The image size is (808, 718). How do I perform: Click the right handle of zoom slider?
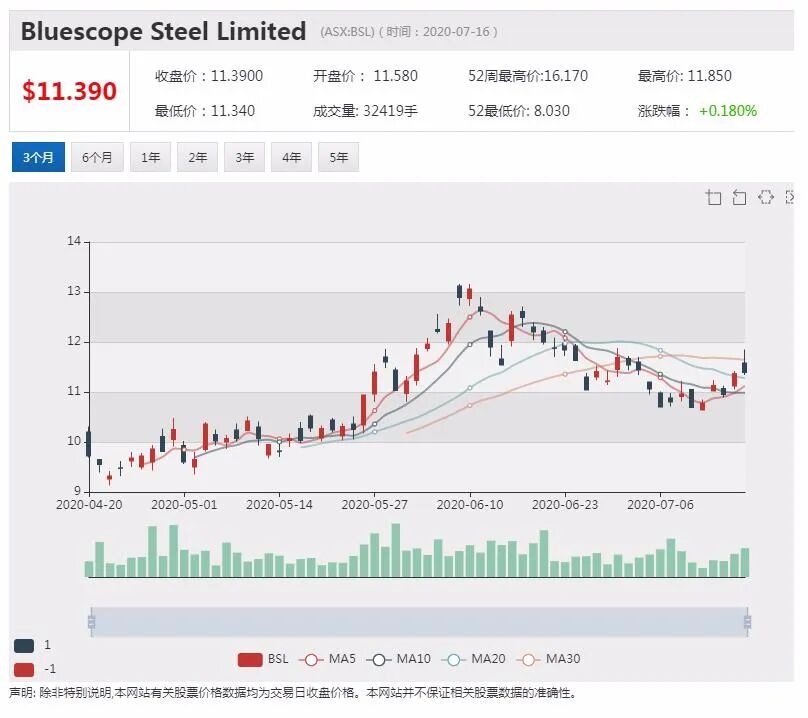point(748,622)
